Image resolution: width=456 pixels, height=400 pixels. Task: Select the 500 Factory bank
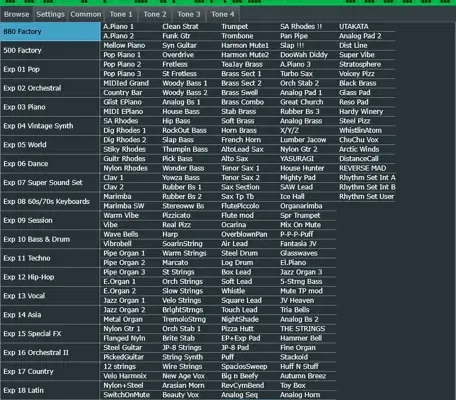[50, 50]
